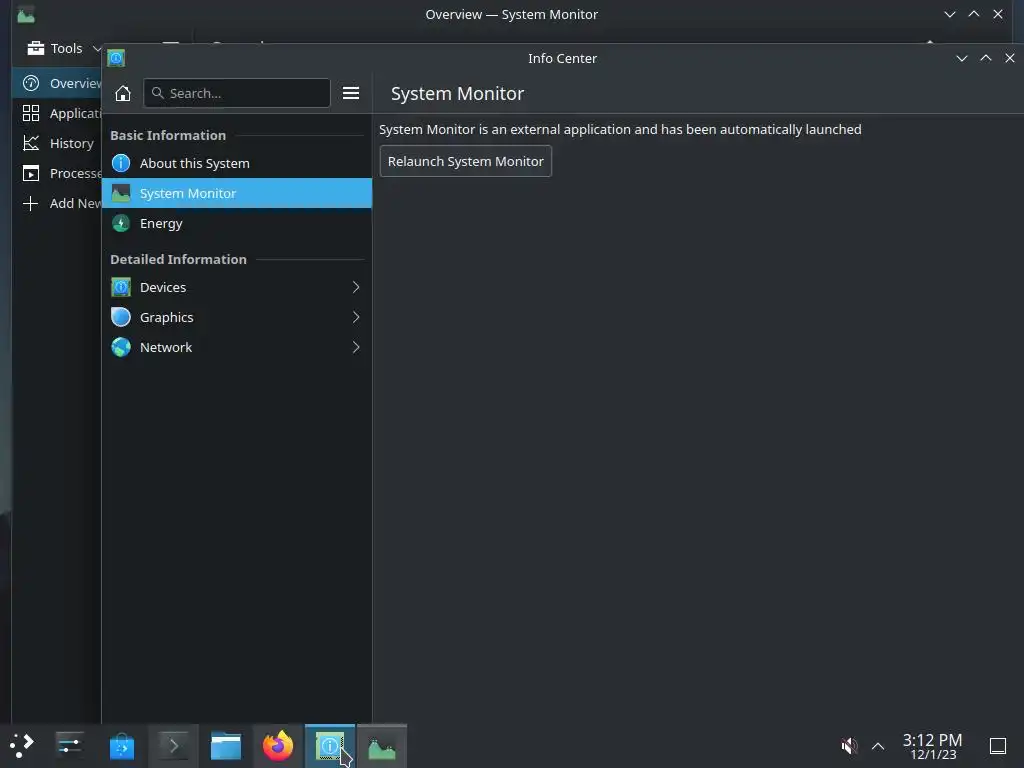Open Dolphin file manager from taskbar
The image size is (1024, 768).
click(x=226, y=746)
